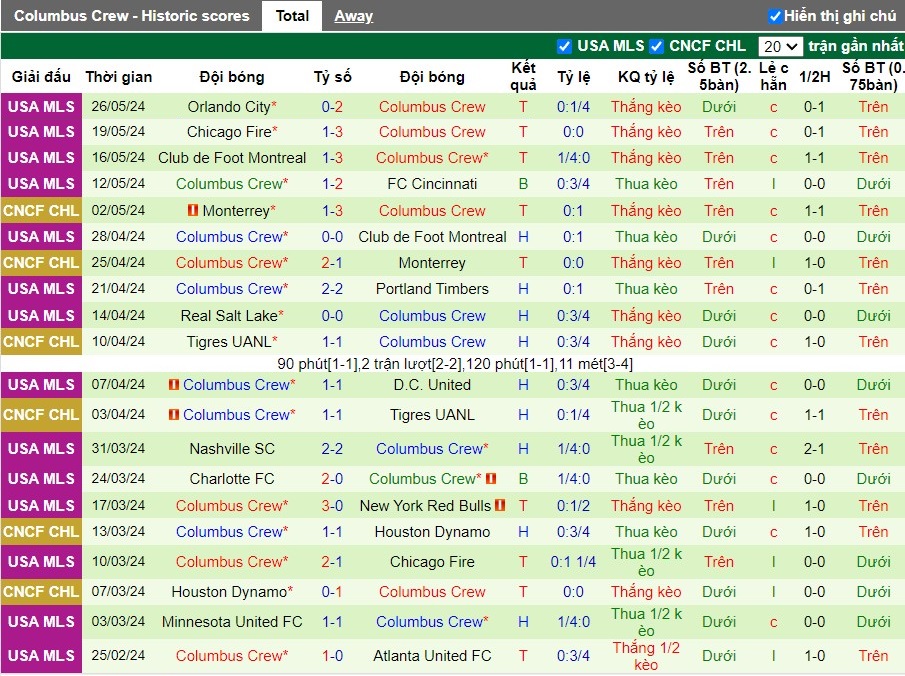Click Minnesota United FC team name
This screenshot has width=905, height=676.
[x=232, y=622]
